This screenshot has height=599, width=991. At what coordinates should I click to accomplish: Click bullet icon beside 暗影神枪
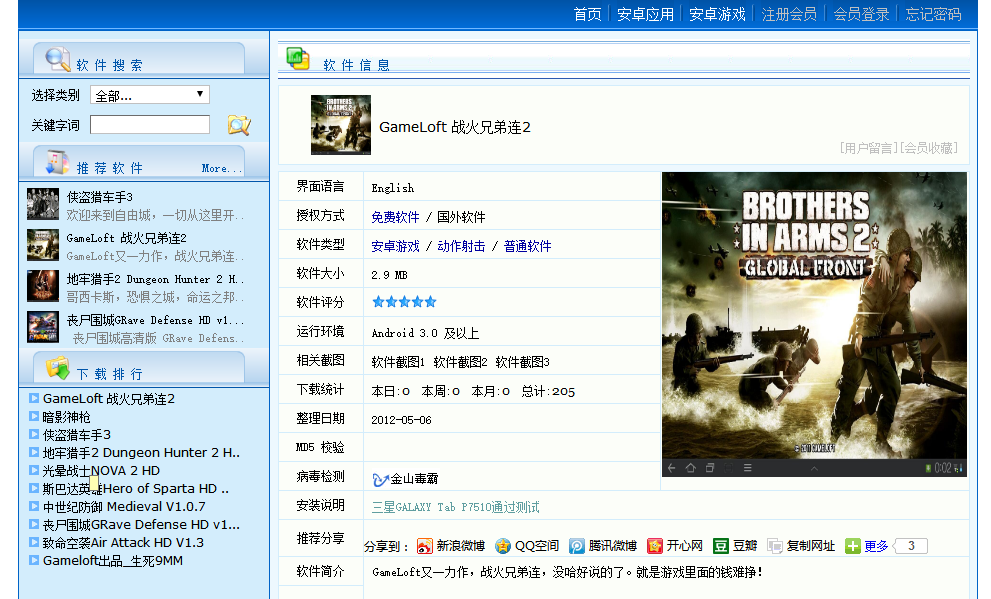34,416
